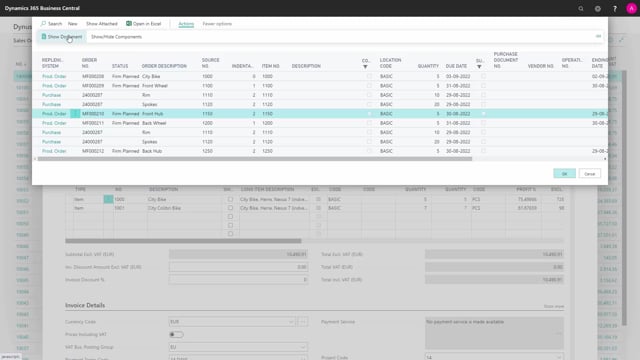
Task: Open the CO. column filter dropdown arrow
Action: coord(365,67)
